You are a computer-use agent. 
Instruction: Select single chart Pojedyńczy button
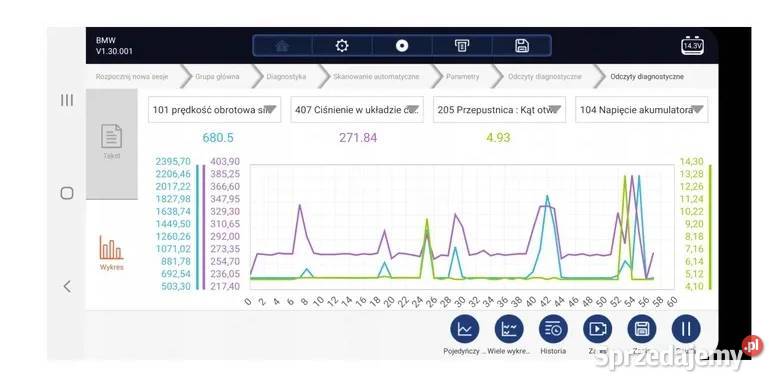[x=465, y=330]
